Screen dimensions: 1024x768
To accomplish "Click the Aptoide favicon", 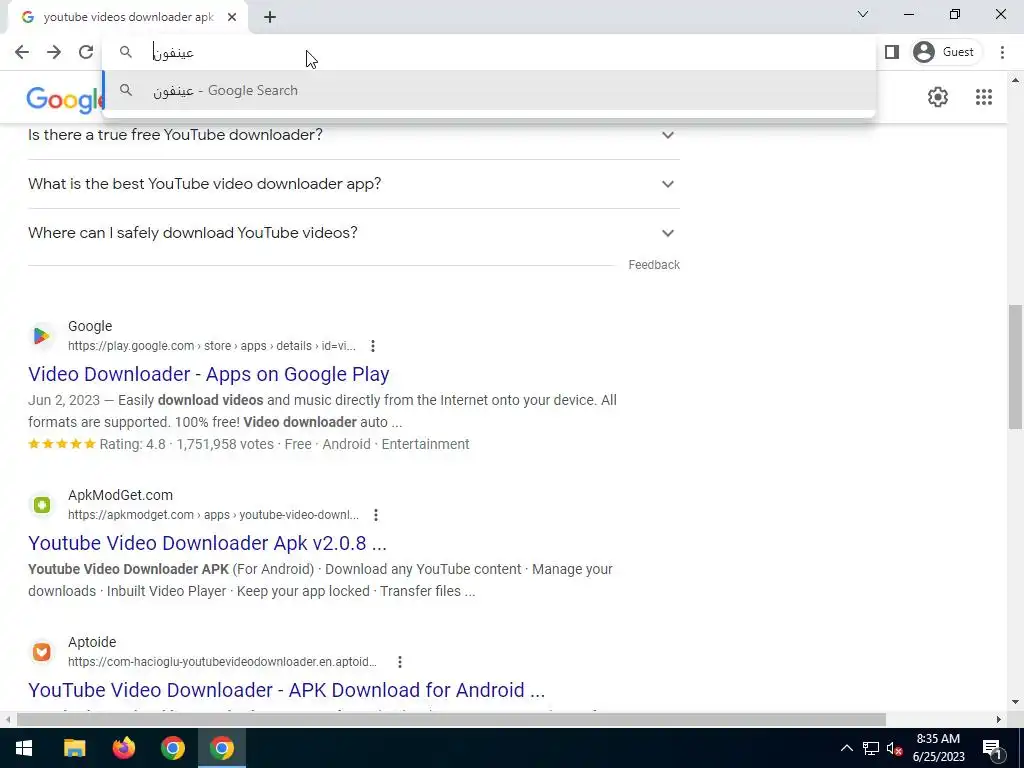I will pos(42,652).
